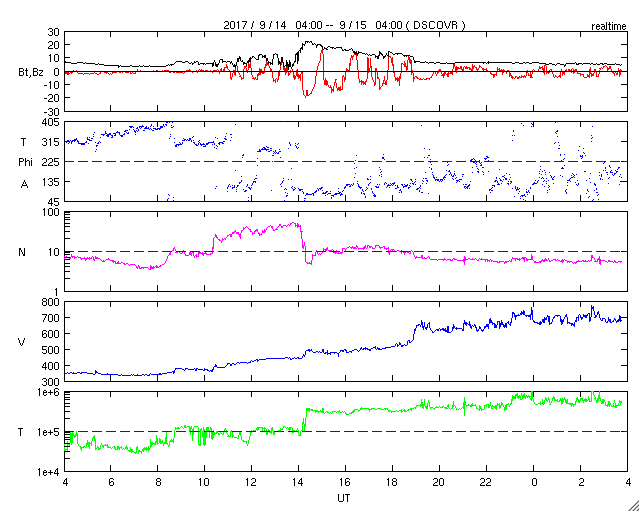Click the "1e+5" temperature tick
The width and height of the screenshot is (640, 512).
49,432
